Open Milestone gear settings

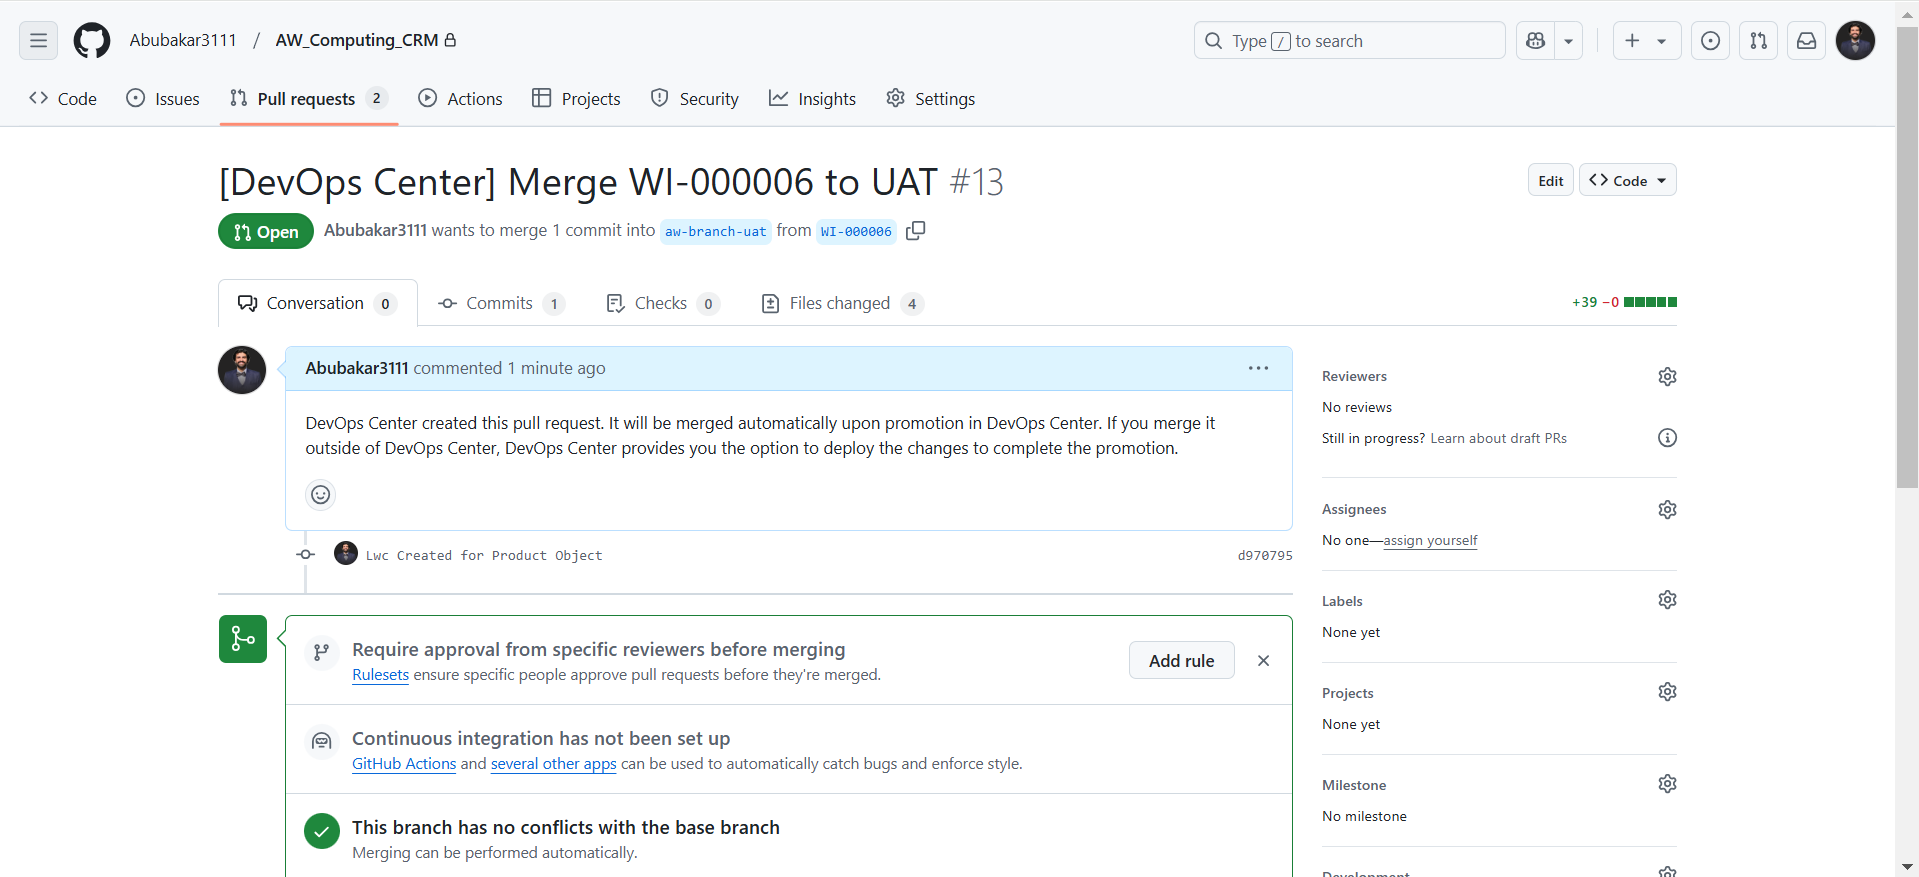[1667, 784]
